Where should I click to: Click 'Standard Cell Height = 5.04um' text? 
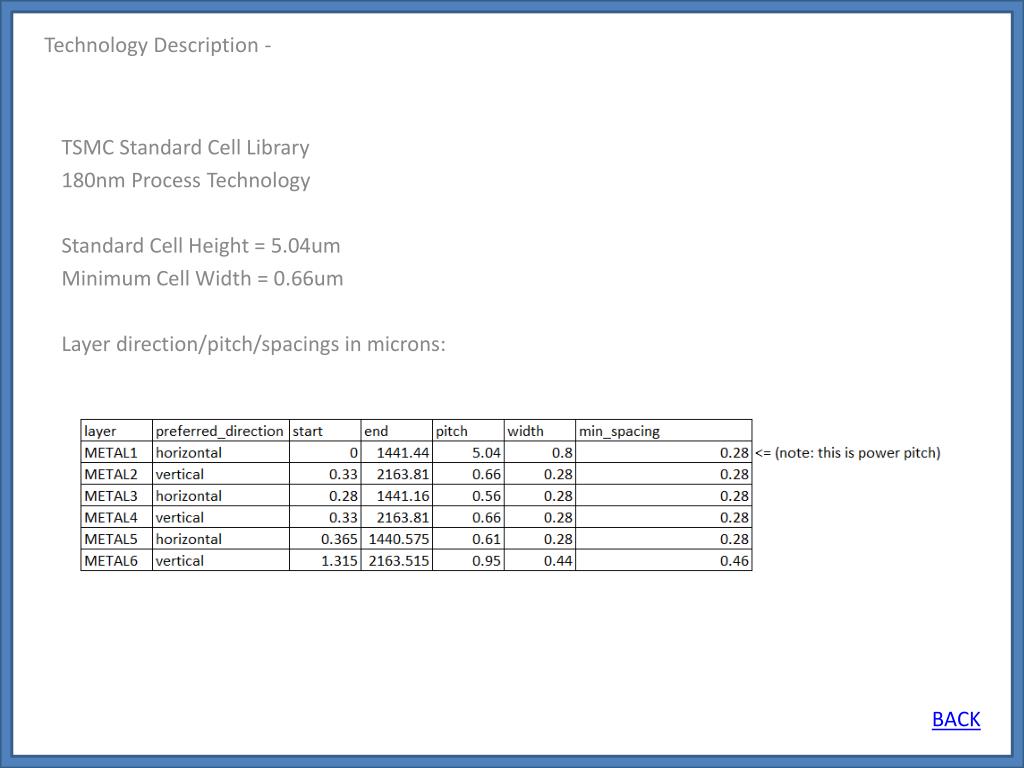point(200,246)
